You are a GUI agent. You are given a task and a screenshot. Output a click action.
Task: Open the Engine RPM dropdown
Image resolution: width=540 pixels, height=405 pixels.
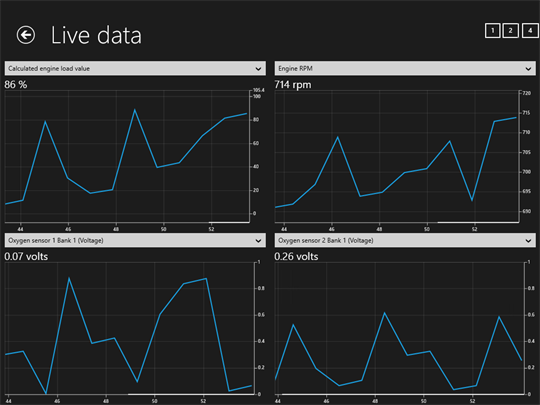[x=405, y=69]
